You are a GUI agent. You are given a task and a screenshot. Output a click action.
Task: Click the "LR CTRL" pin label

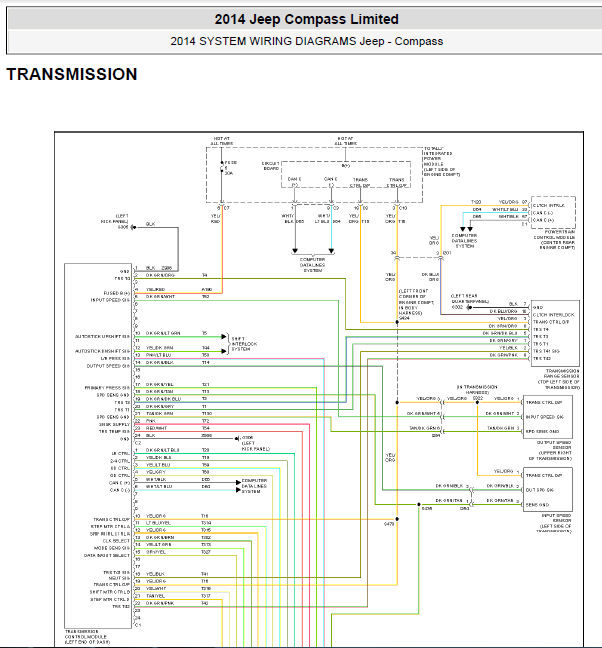click(120, 453)
